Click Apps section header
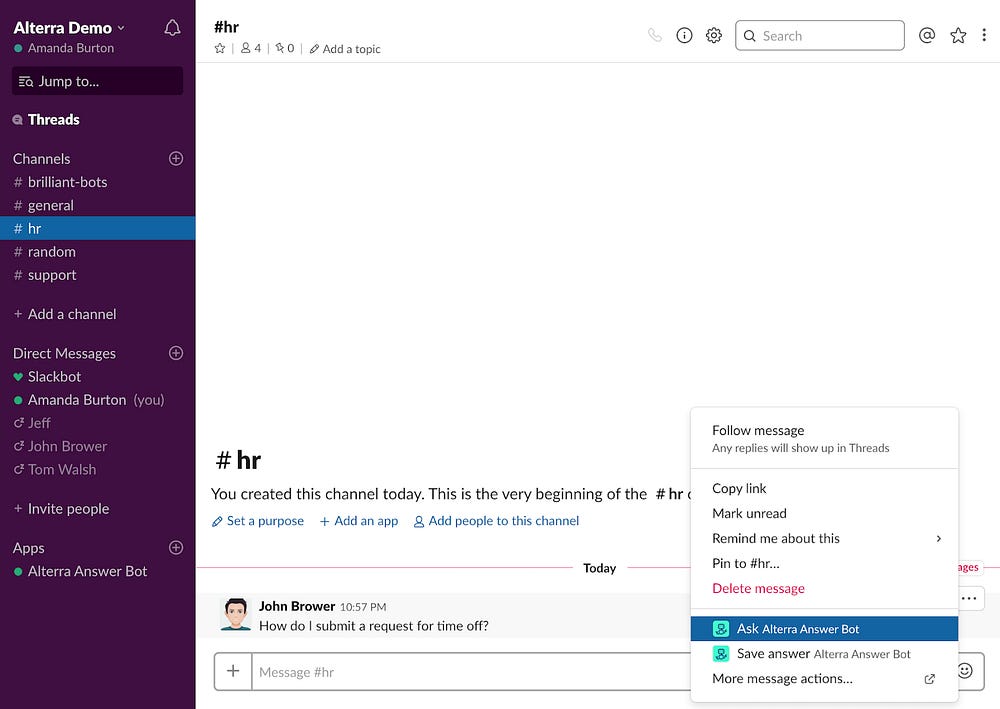The image size is (1000, 709). 29,548
